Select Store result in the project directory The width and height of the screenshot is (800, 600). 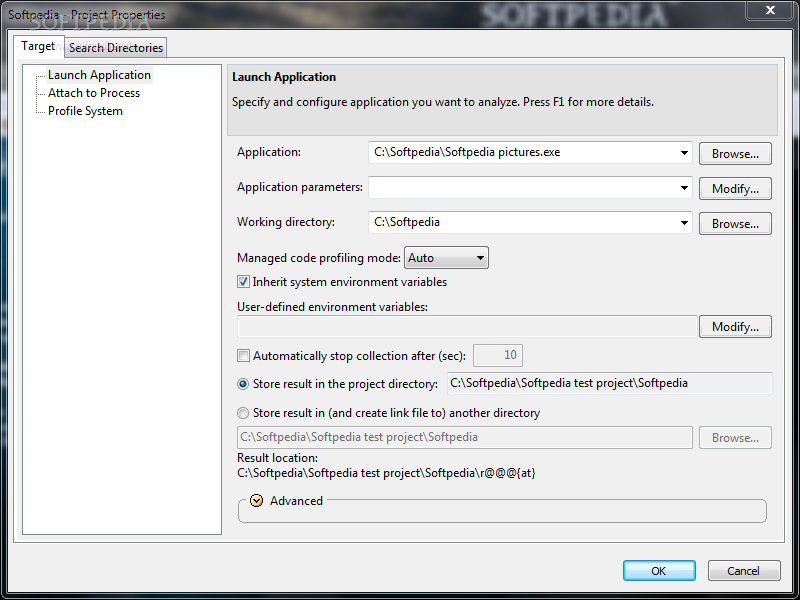(243, 384)
